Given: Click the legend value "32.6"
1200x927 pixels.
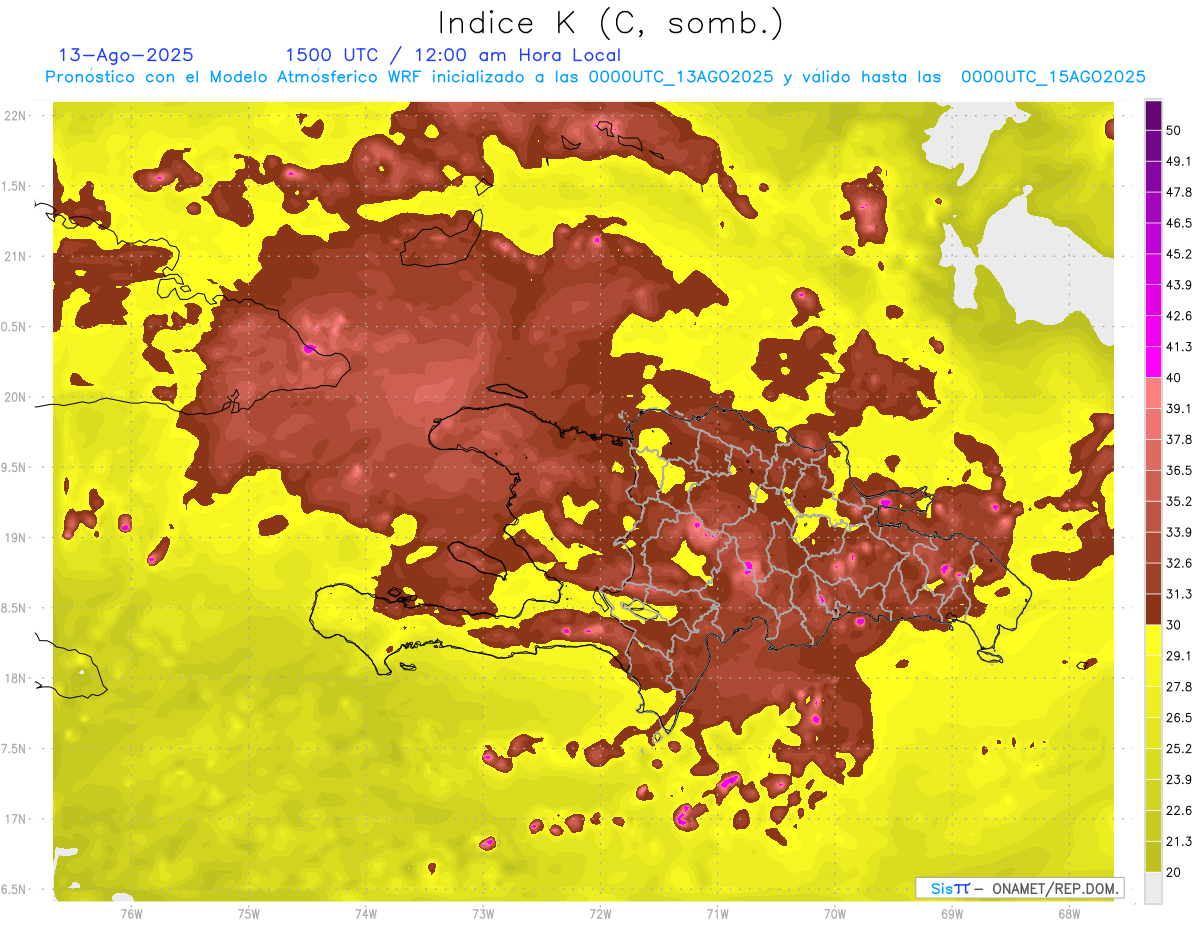Looking at the screenshot, I should point(1178,563).
